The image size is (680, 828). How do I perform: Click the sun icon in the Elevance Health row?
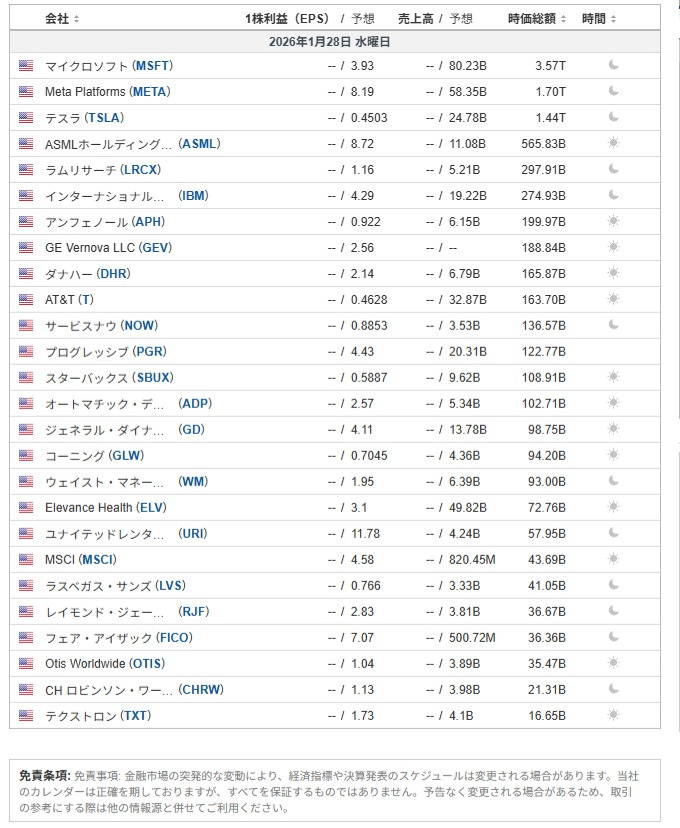(614, 507)
